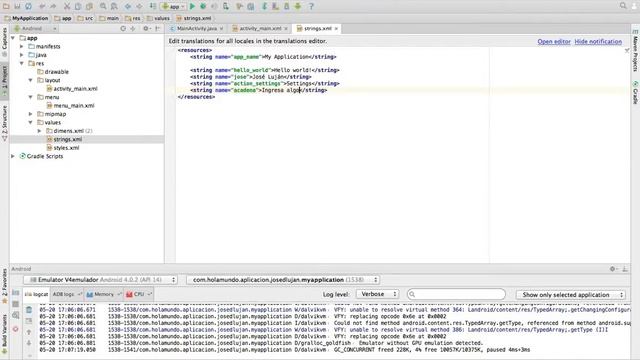The width and height of the screenshot is (640, 360).
Task: Click the terminate application red icon
Action: tap(16, 329)
